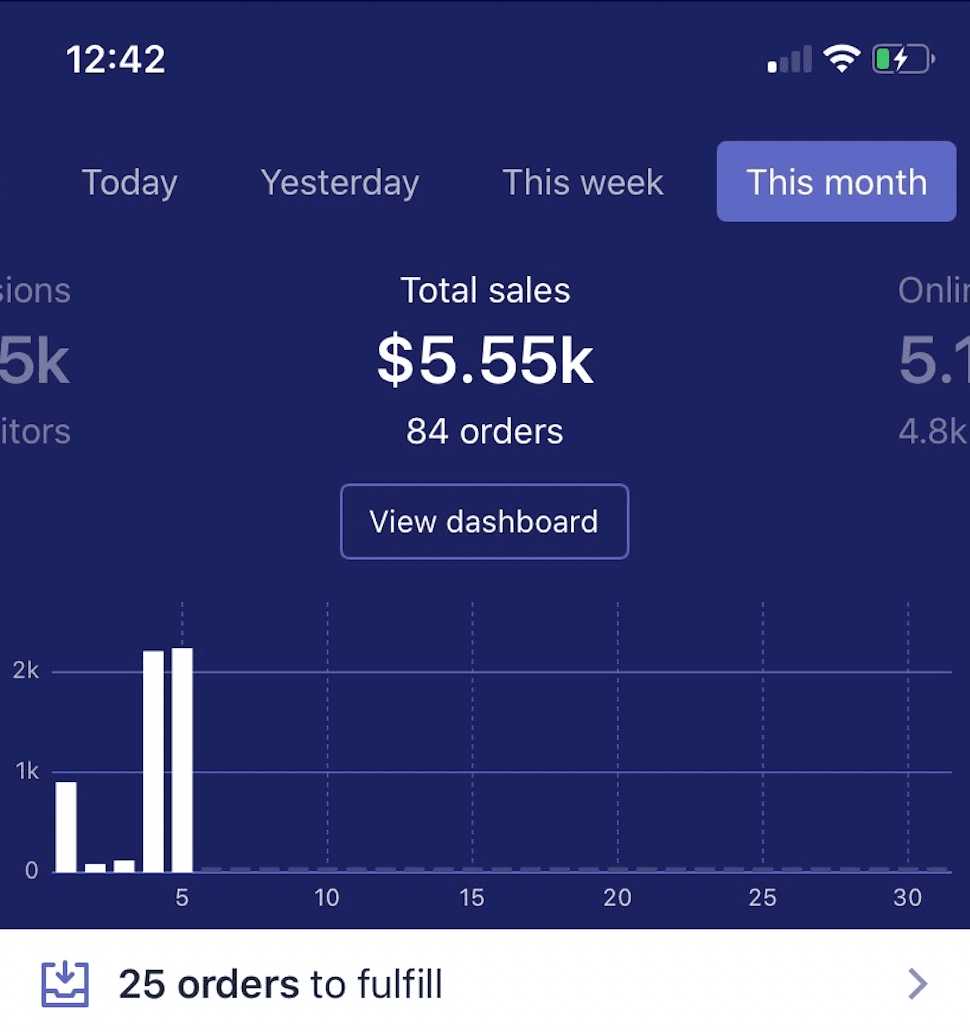This screenshot has width=970, height=1034.
Task: Select the day 4 sales bar
Action: (153, 760)
